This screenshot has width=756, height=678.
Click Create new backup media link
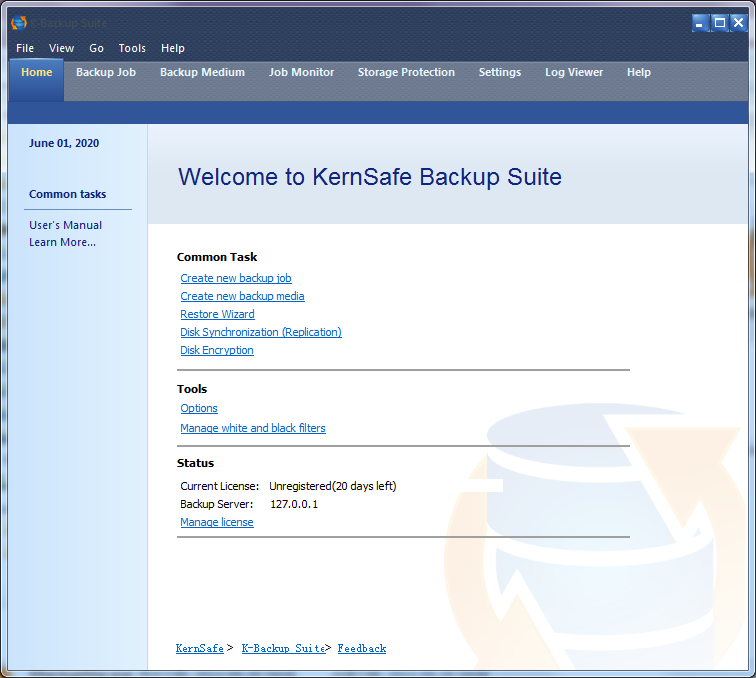tap(242, 296)
